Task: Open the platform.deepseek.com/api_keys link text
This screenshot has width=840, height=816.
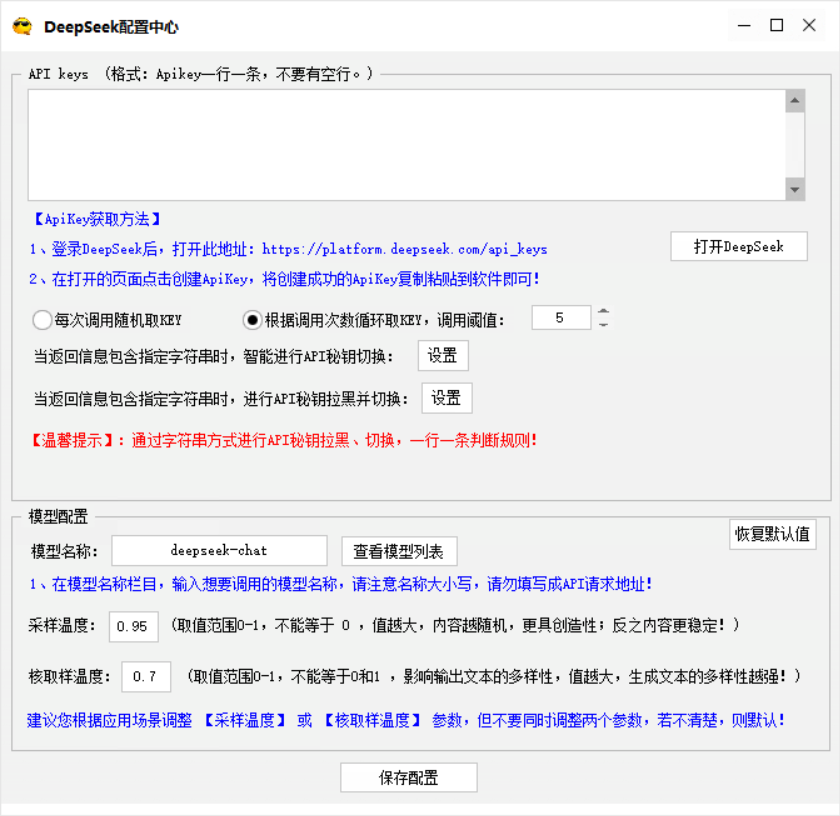Action: [404, 249]
